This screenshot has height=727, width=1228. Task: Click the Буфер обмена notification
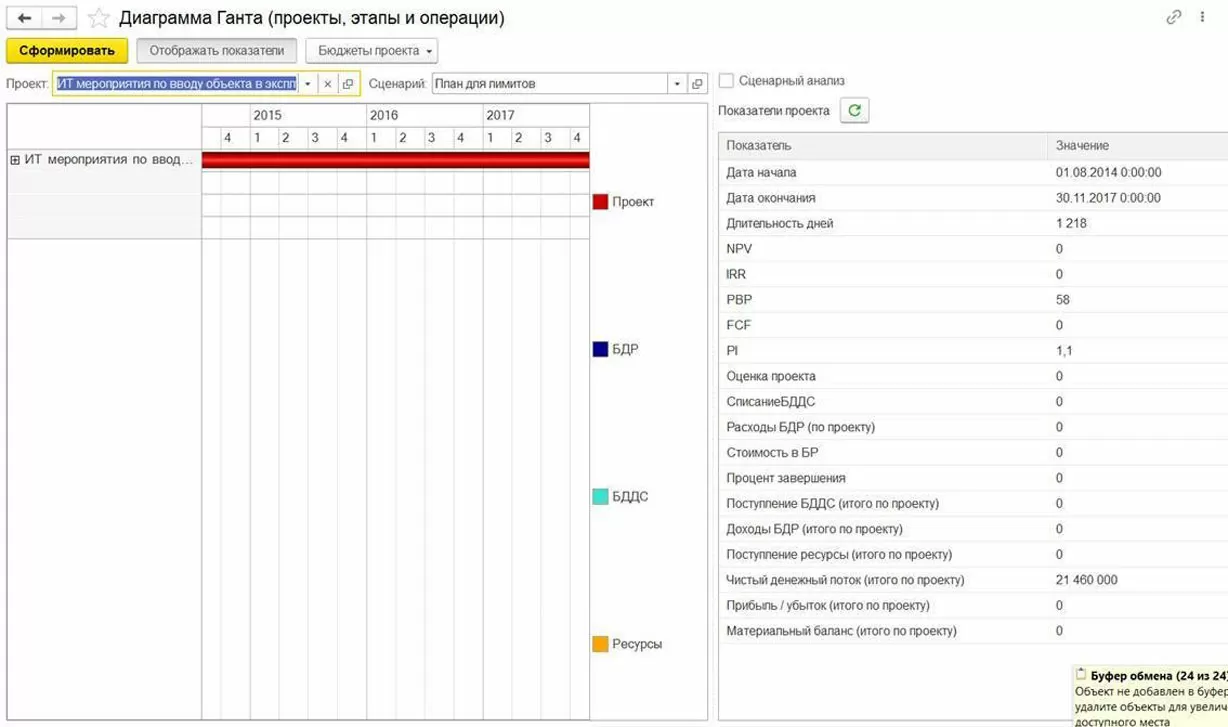pyautogui.click(x=1150, y=697)
